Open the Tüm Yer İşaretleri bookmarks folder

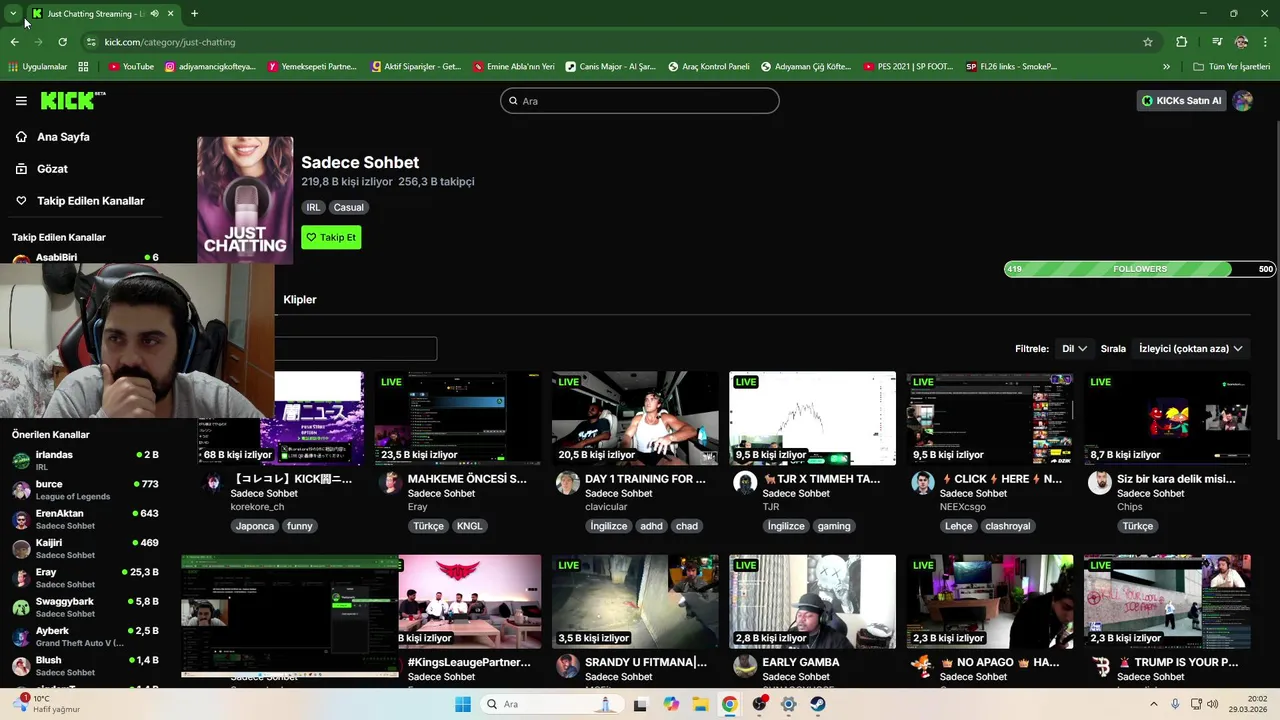click(1232, 67)
